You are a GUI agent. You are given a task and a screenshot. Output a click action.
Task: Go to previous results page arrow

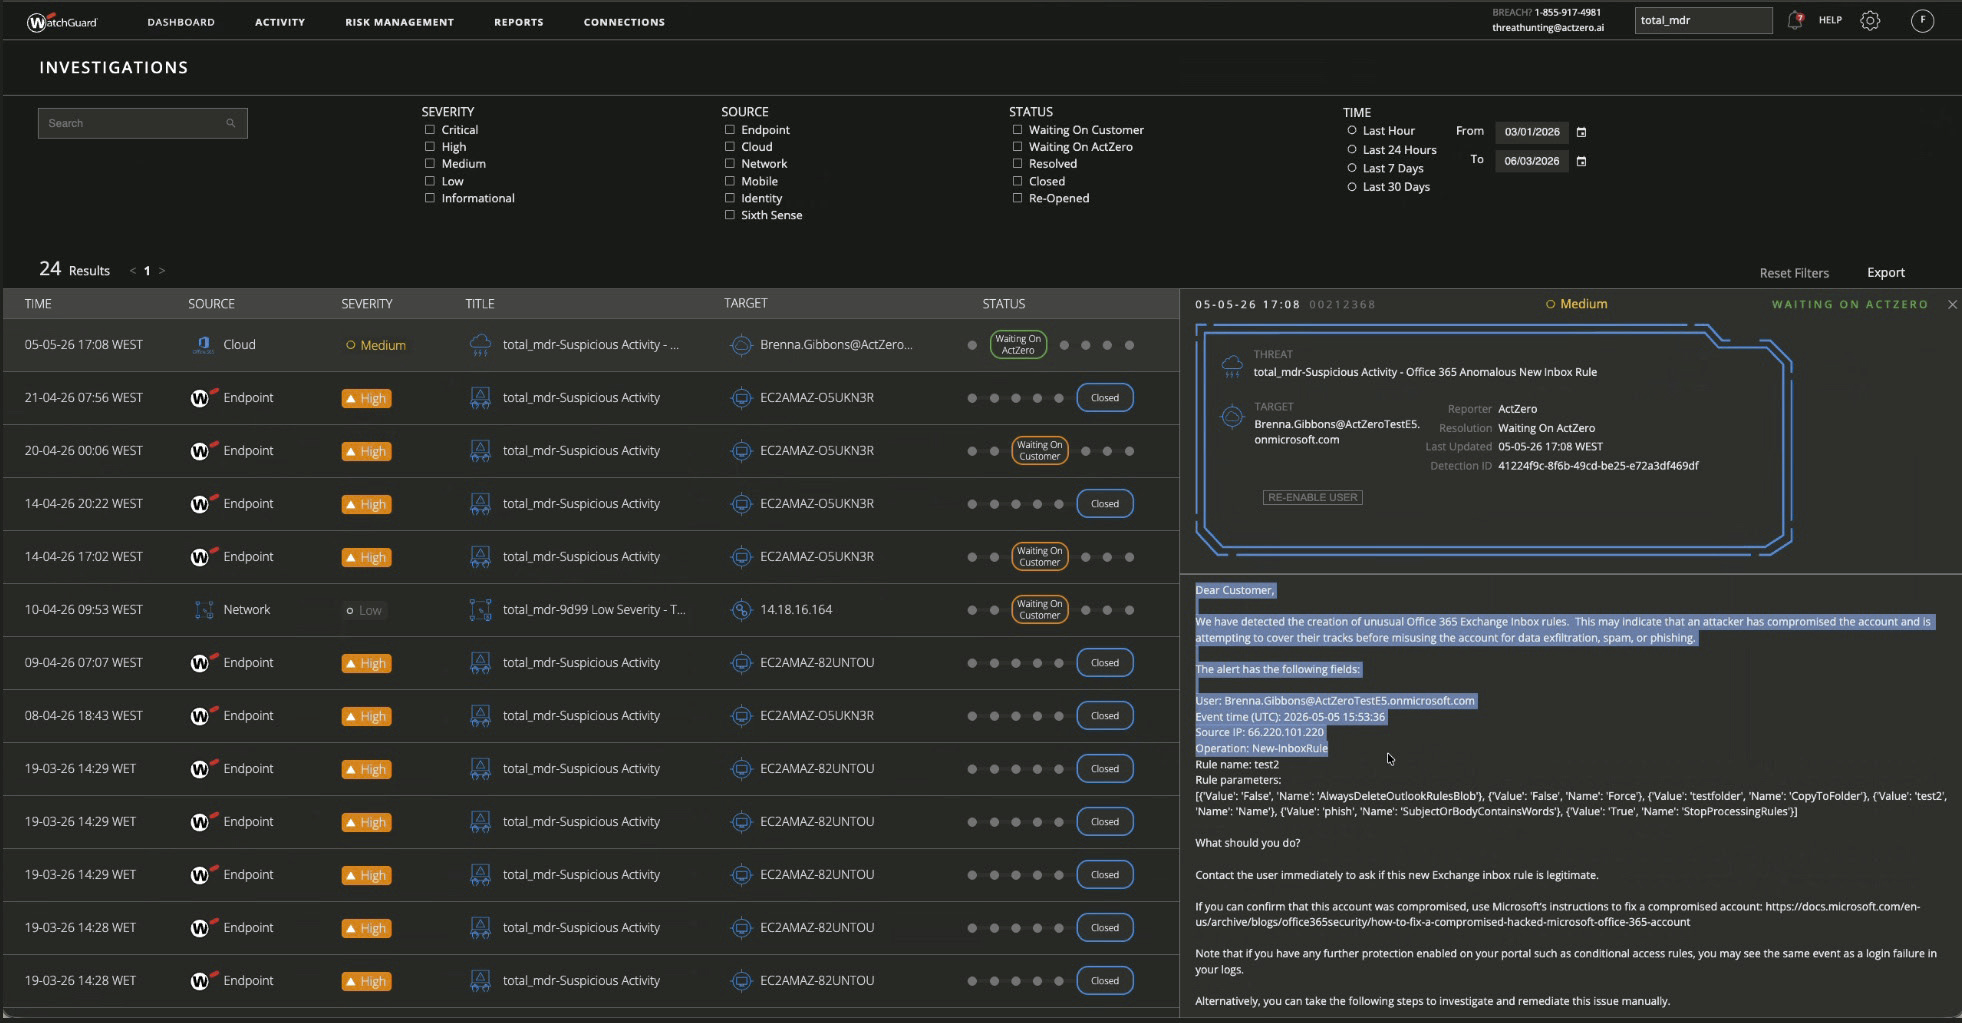(x=132, y=271)
